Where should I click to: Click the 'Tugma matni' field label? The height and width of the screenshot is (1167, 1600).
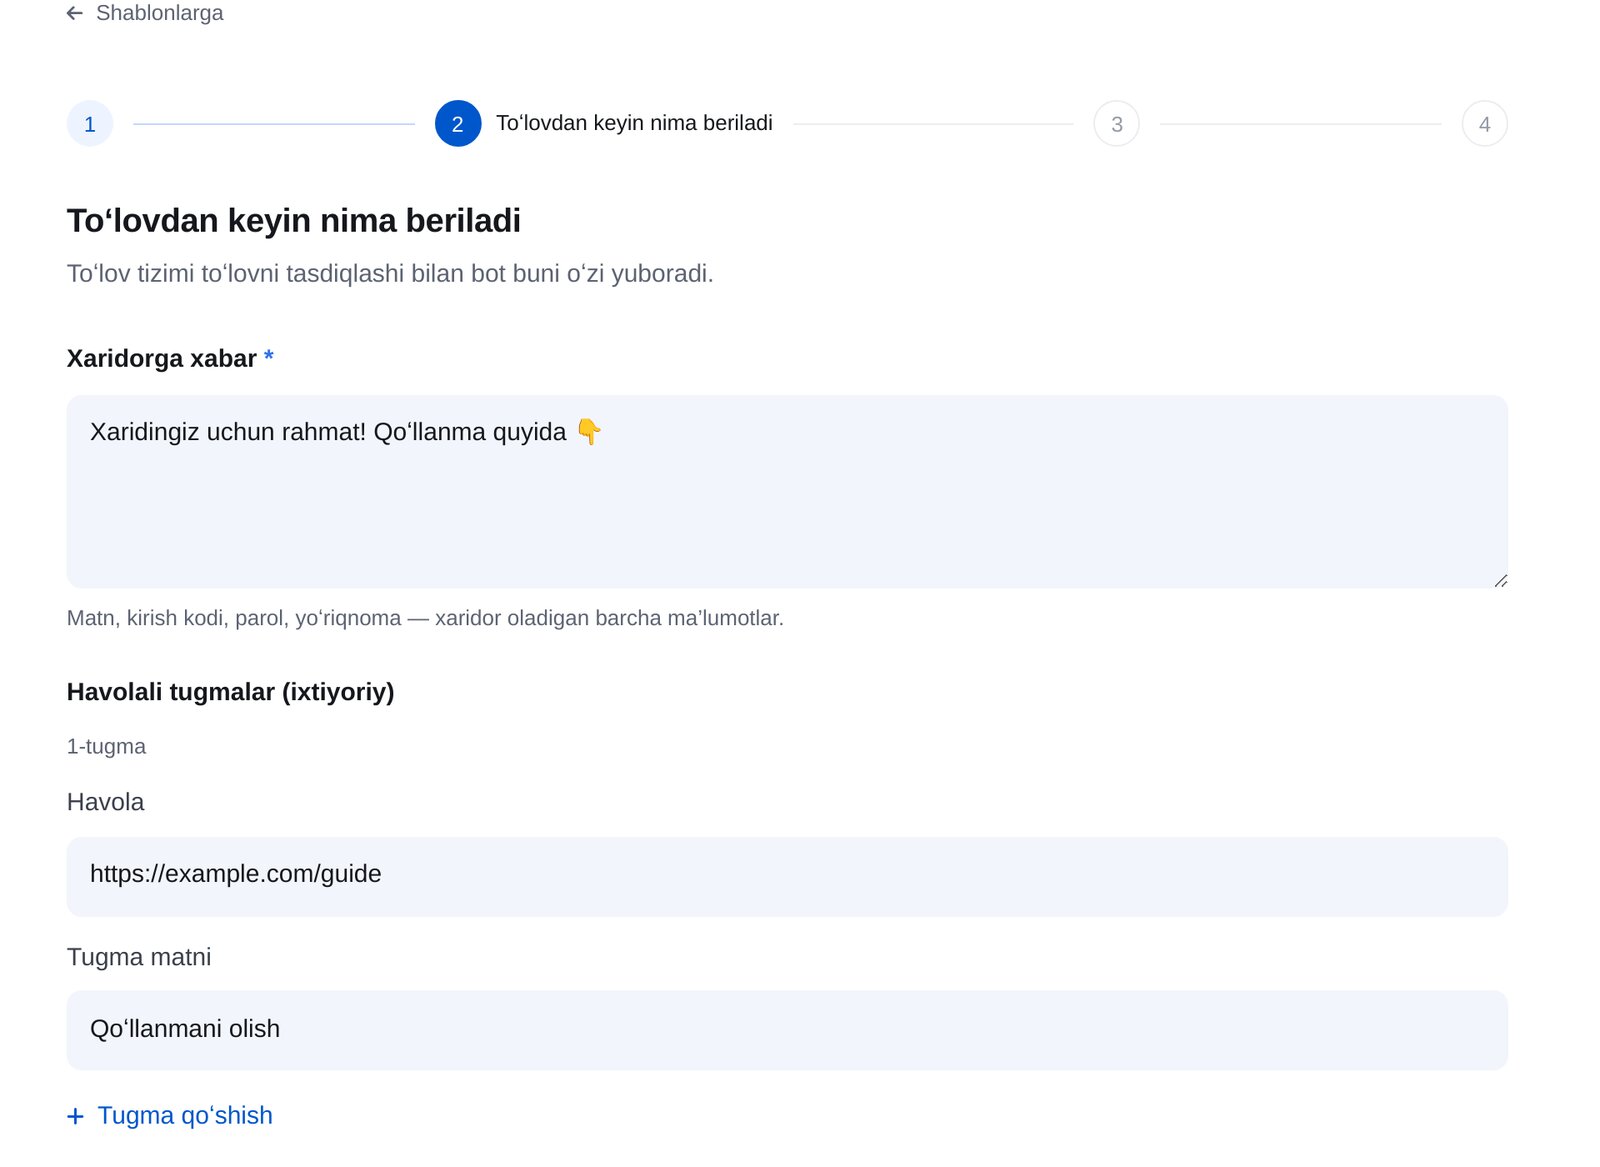139,957
